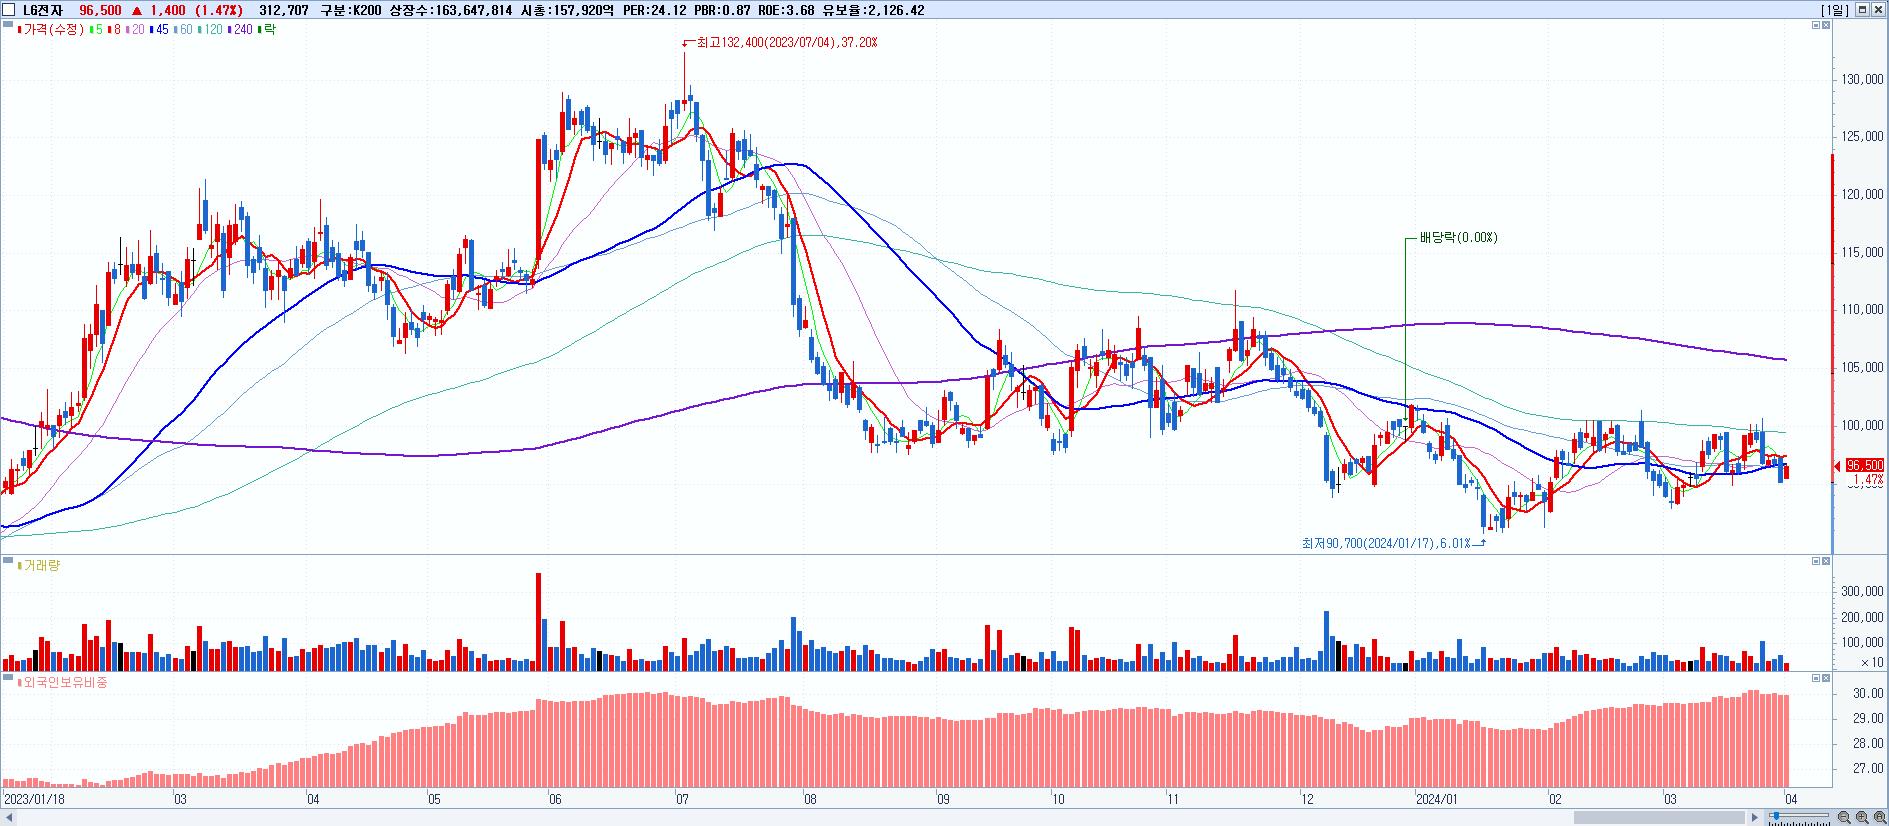
Task: Zoom in the chart with plus magnifier
Action: 1862,818
